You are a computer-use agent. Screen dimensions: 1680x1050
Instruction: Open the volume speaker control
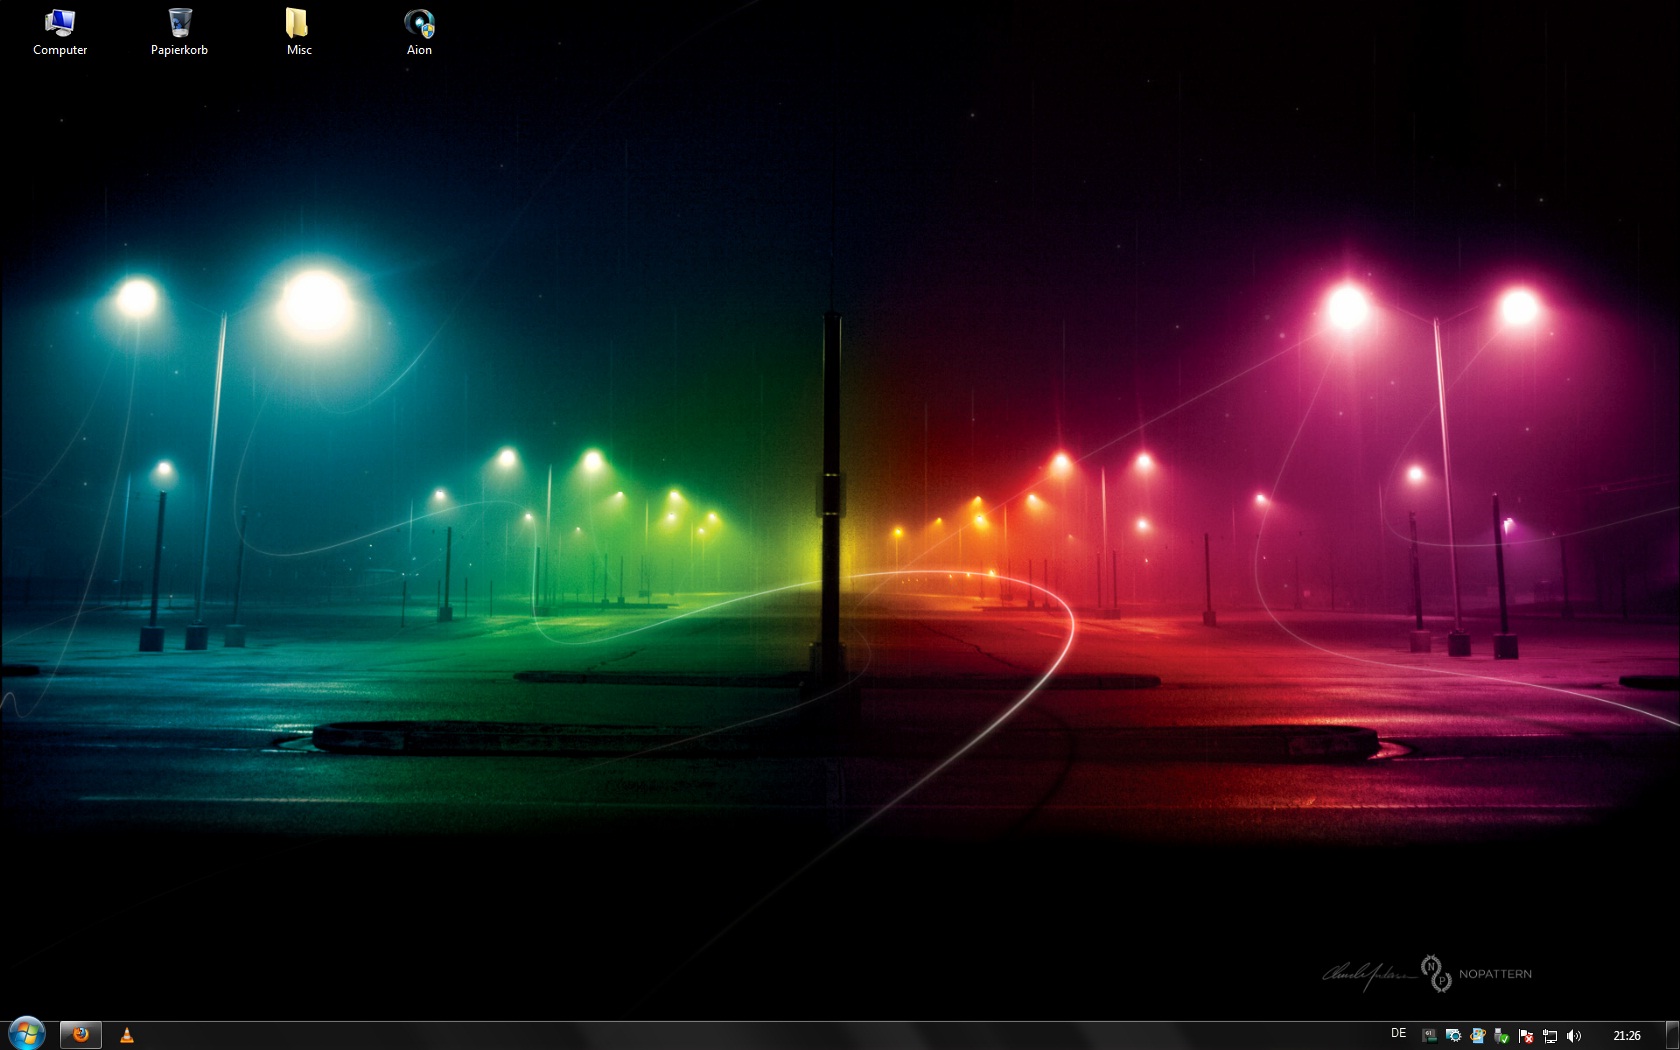pos(1574,1036)
